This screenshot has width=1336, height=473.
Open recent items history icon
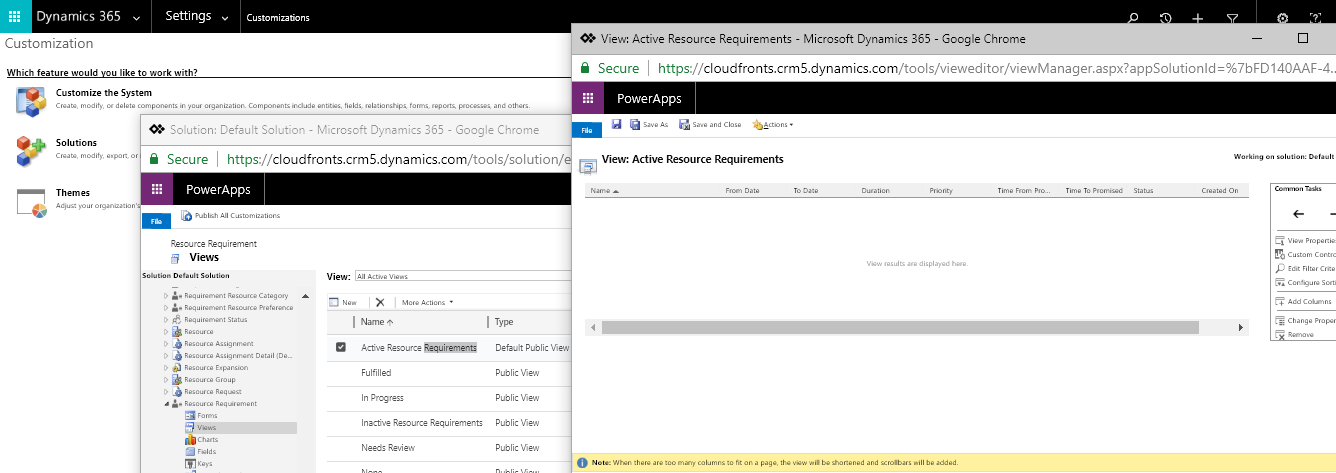pyautogui.click(x=1166, y=18)
